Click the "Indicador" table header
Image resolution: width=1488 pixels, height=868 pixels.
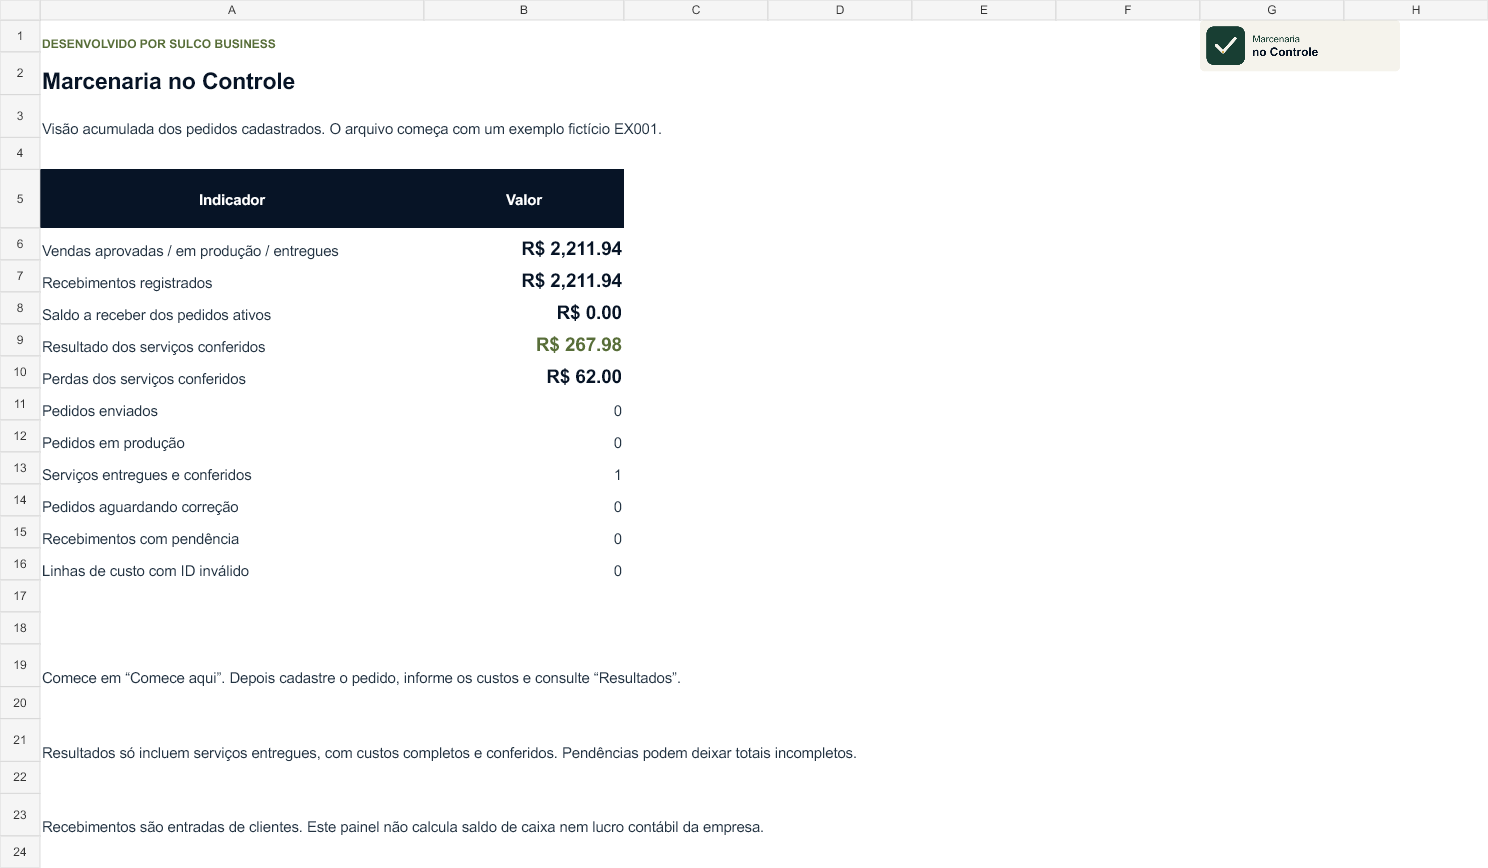click(x=232, y=199)
